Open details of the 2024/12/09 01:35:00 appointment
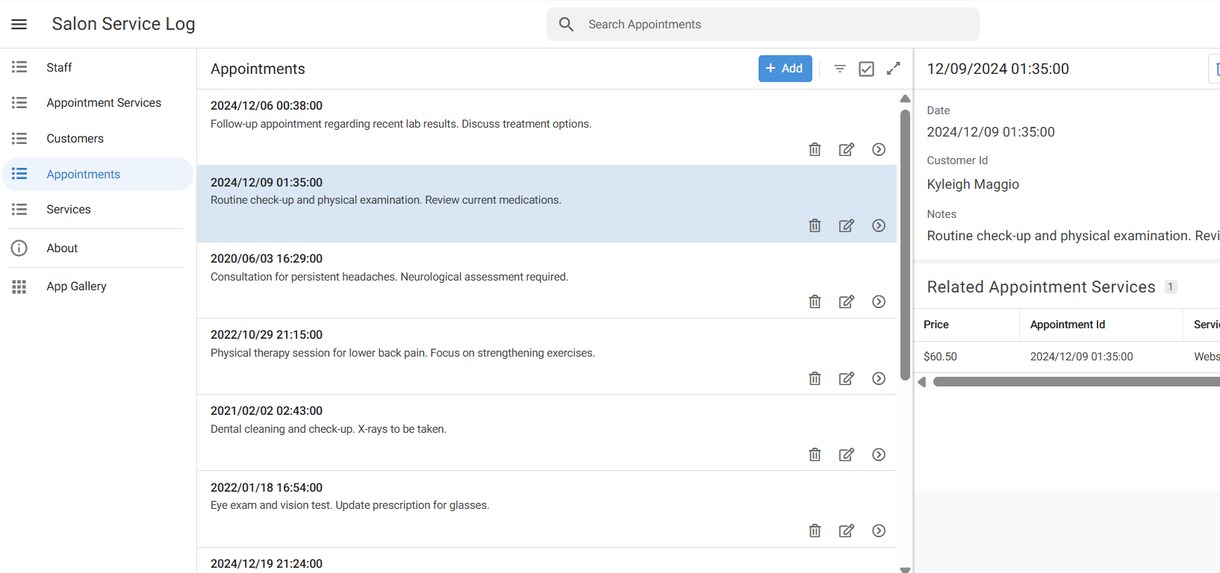 [x=879, y=225]
